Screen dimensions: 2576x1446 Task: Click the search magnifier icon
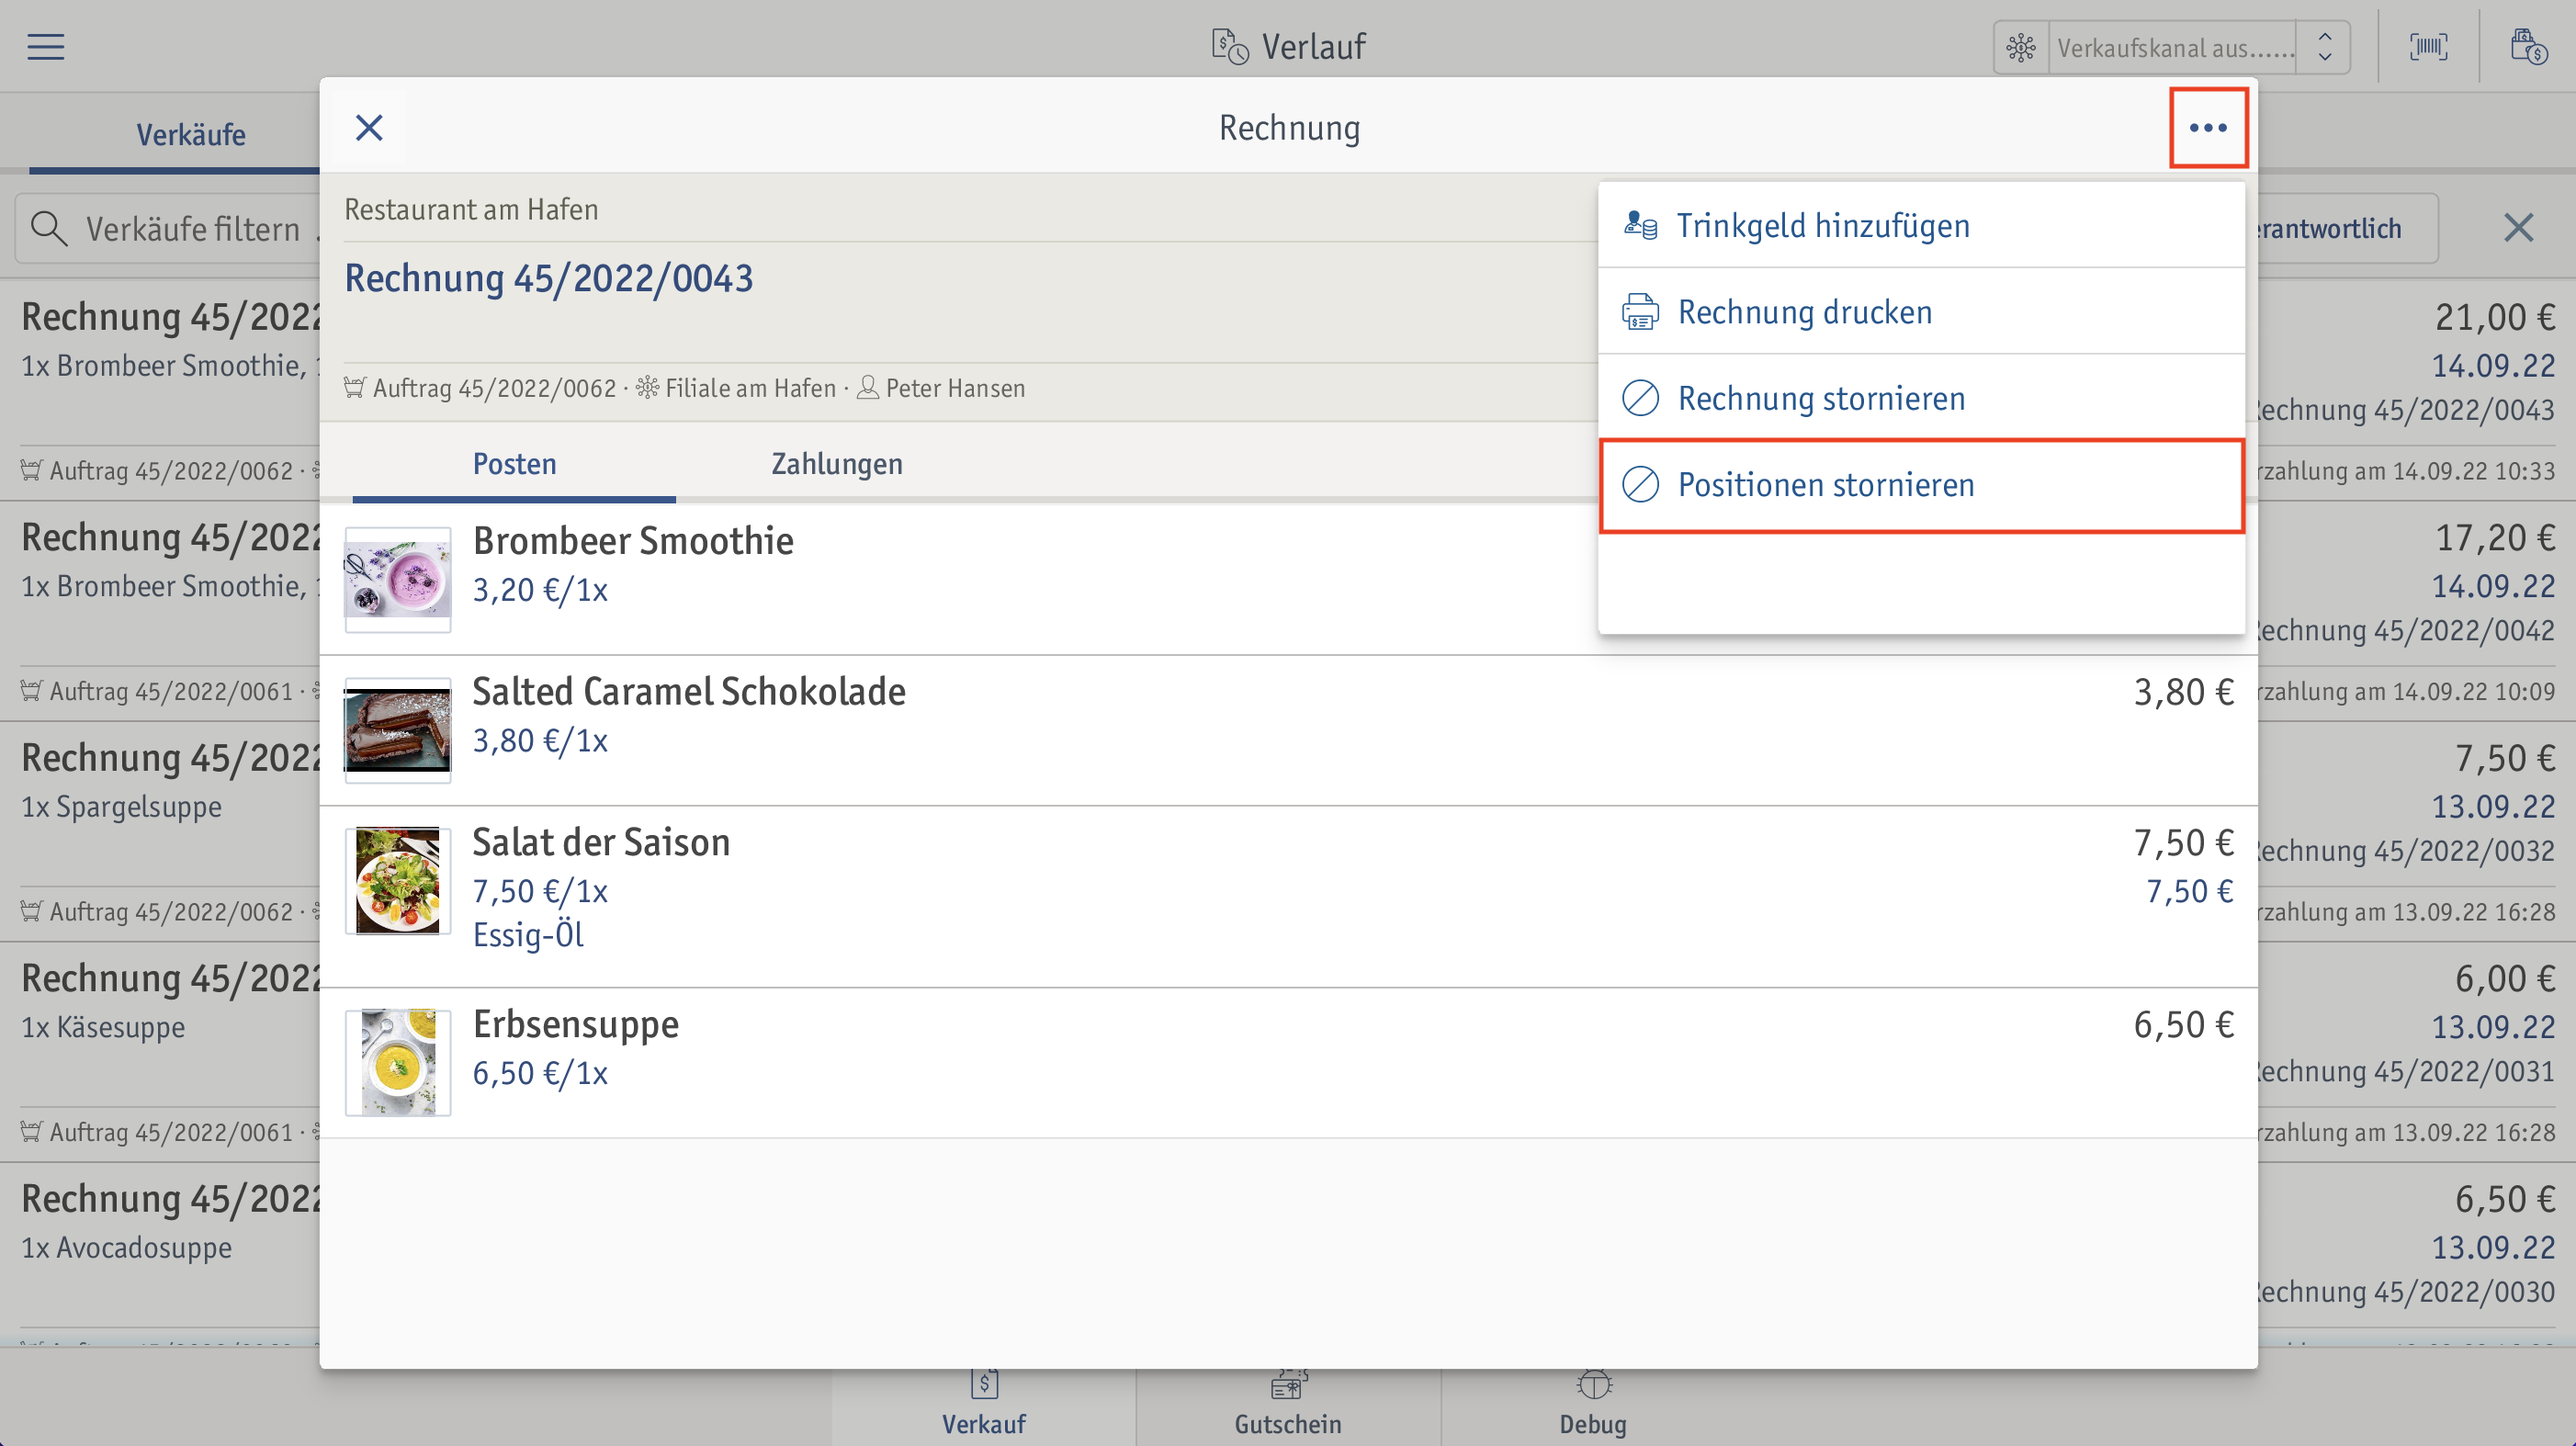point(48,228)
